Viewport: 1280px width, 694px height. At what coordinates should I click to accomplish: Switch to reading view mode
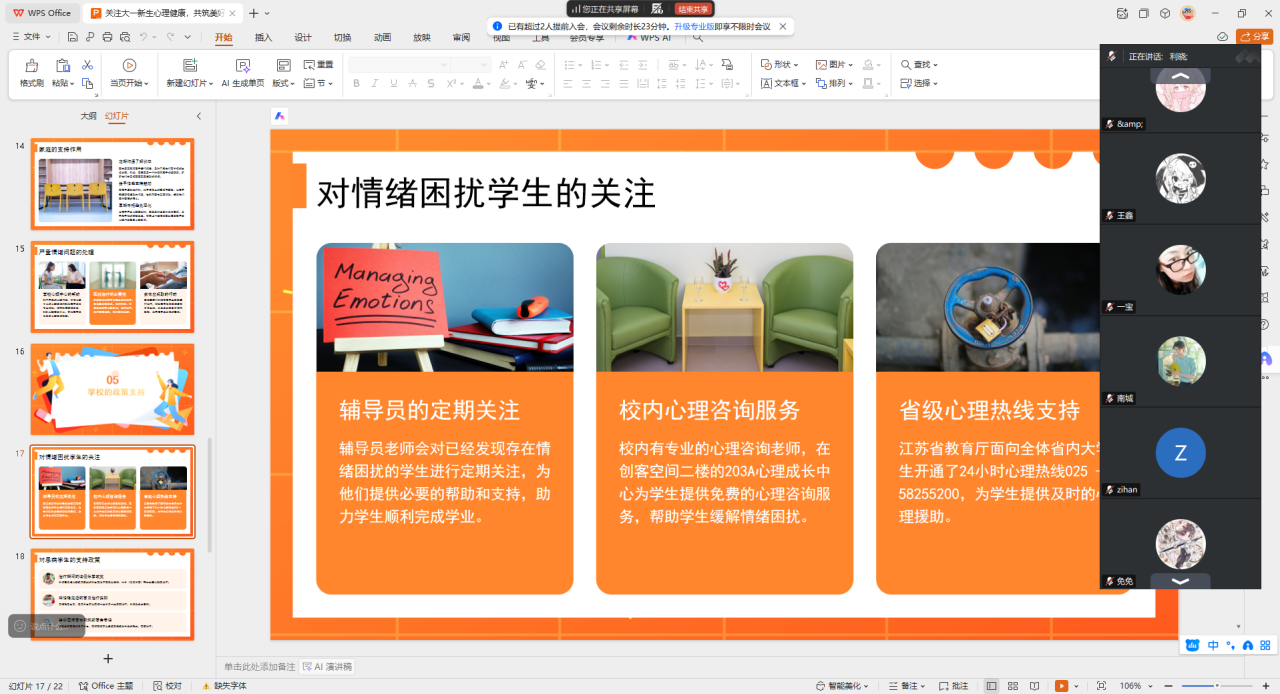[1034, 686]
